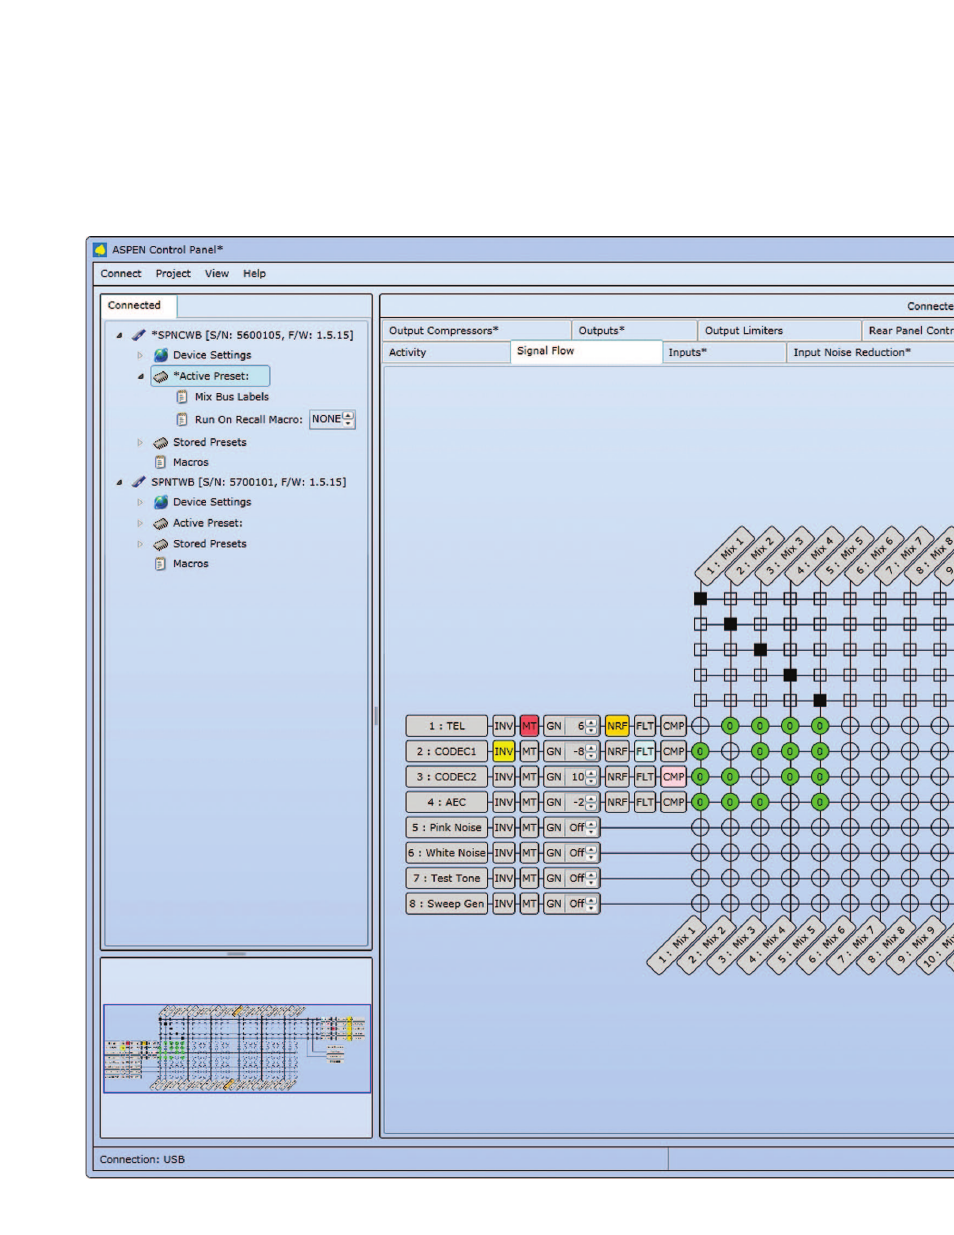Click the globe icon of SPNCWB Device Settings
Viewport: 954px width, 1235px height.
click(161, 355)
